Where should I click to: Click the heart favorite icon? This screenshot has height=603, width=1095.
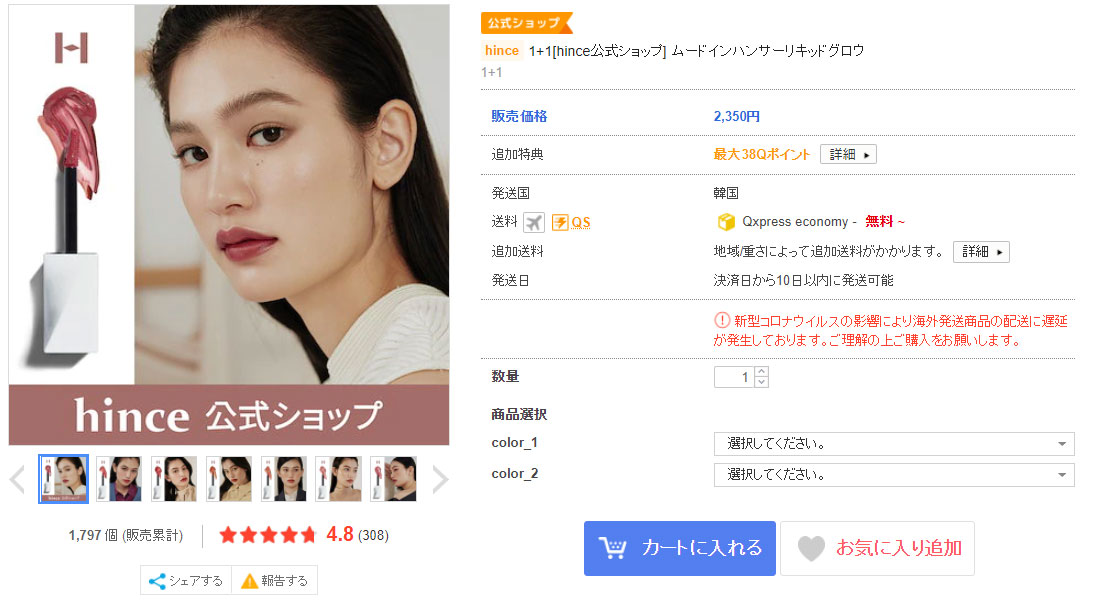pos(811,548)
